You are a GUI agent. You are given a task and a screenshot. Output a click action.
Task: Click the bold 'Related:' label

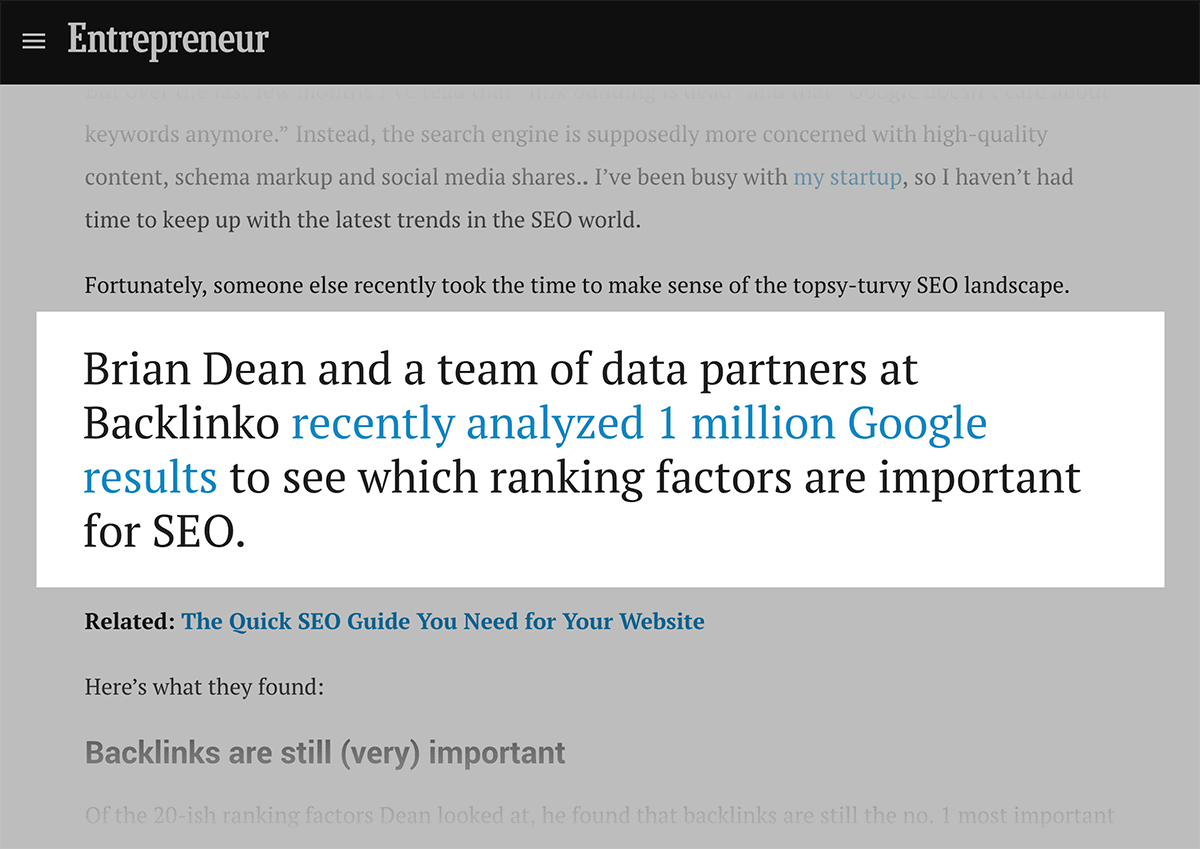point(130,621)
